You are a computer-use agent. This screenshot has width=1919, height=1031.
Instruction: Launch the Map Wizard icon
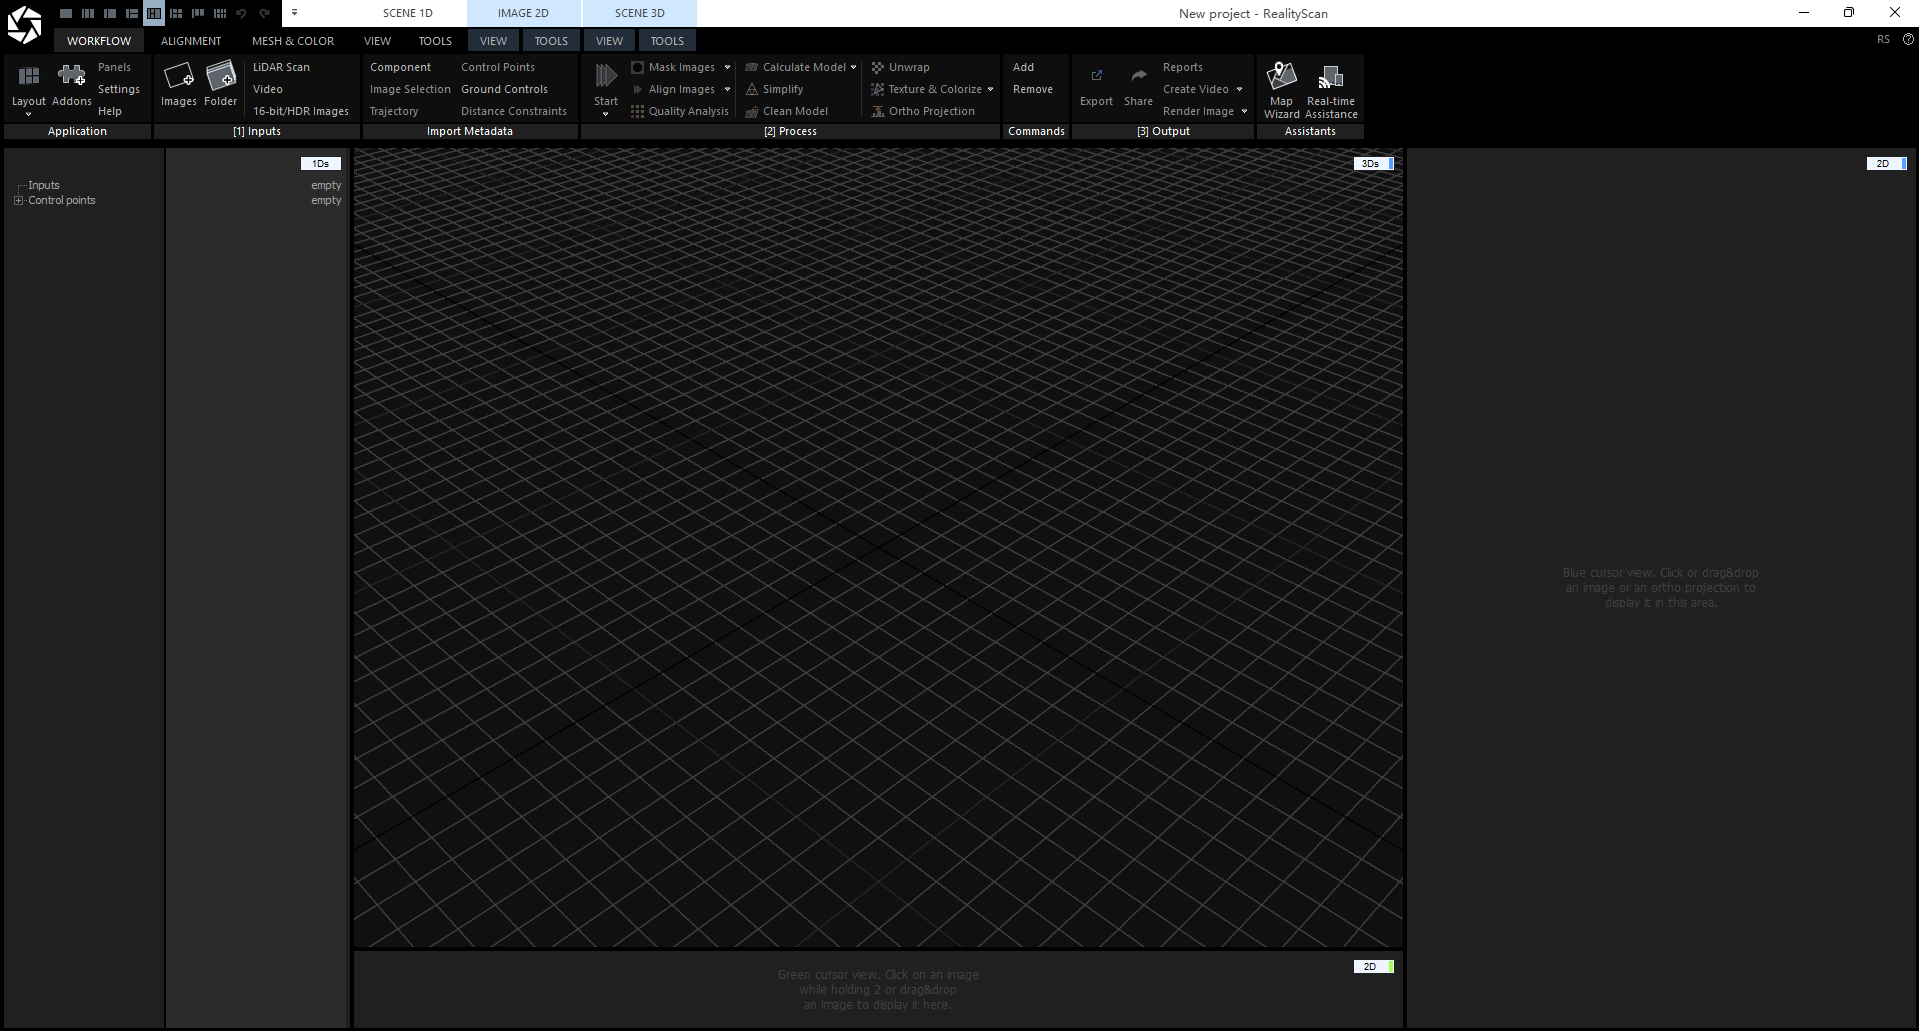click(x=1282, y=76)
